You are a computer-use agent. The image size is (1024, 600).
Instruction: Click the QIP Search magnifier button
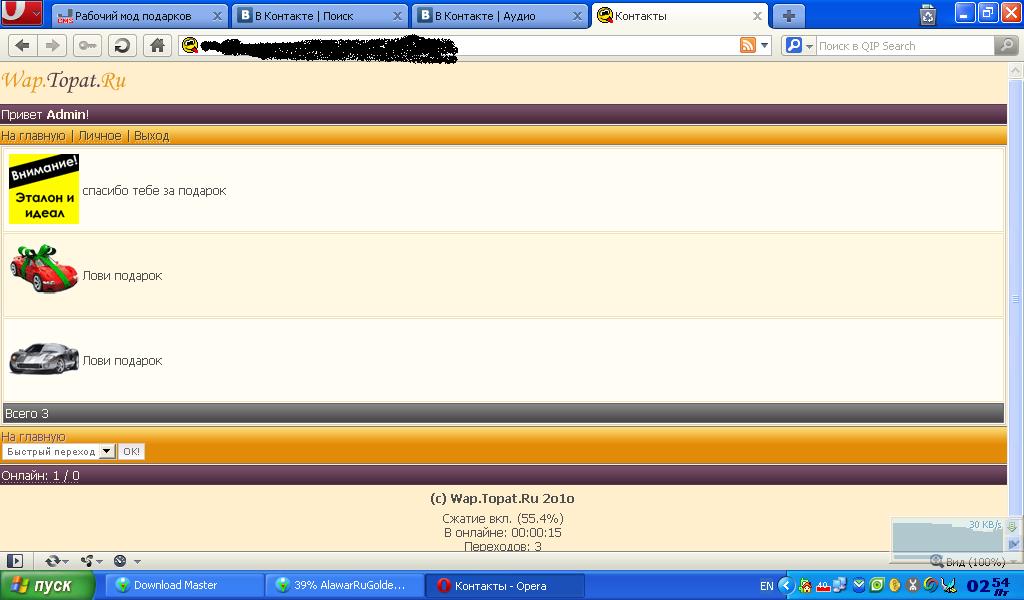click(1006, 45)
